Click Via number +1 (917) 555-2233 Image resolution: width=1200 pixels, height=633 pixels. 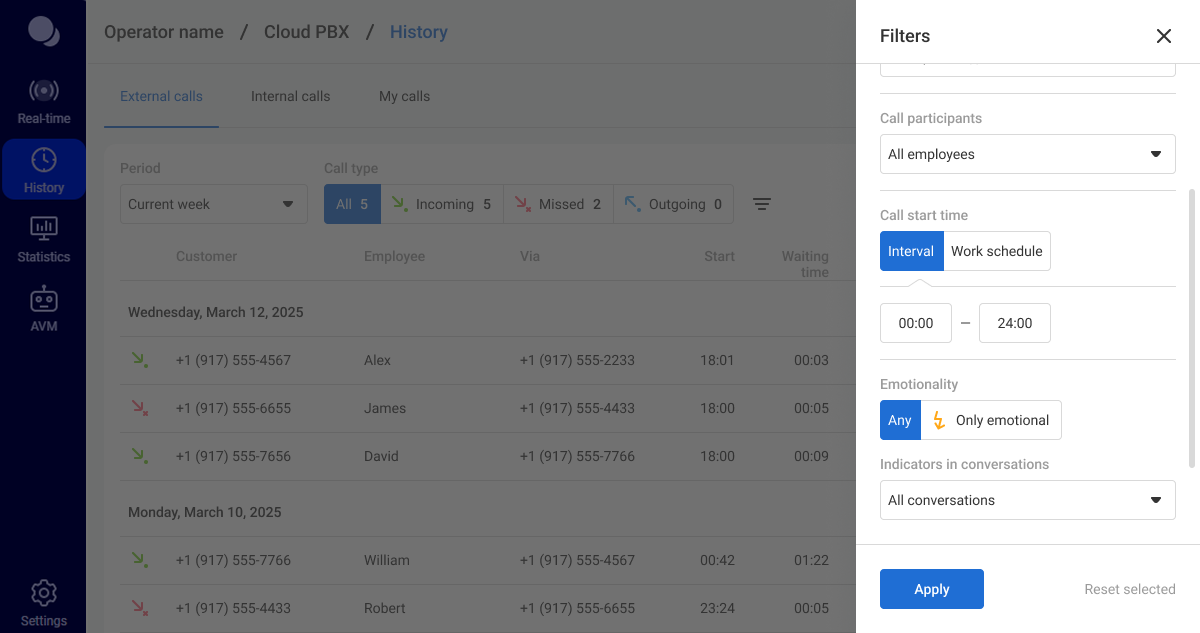click(x=577, y=360)
